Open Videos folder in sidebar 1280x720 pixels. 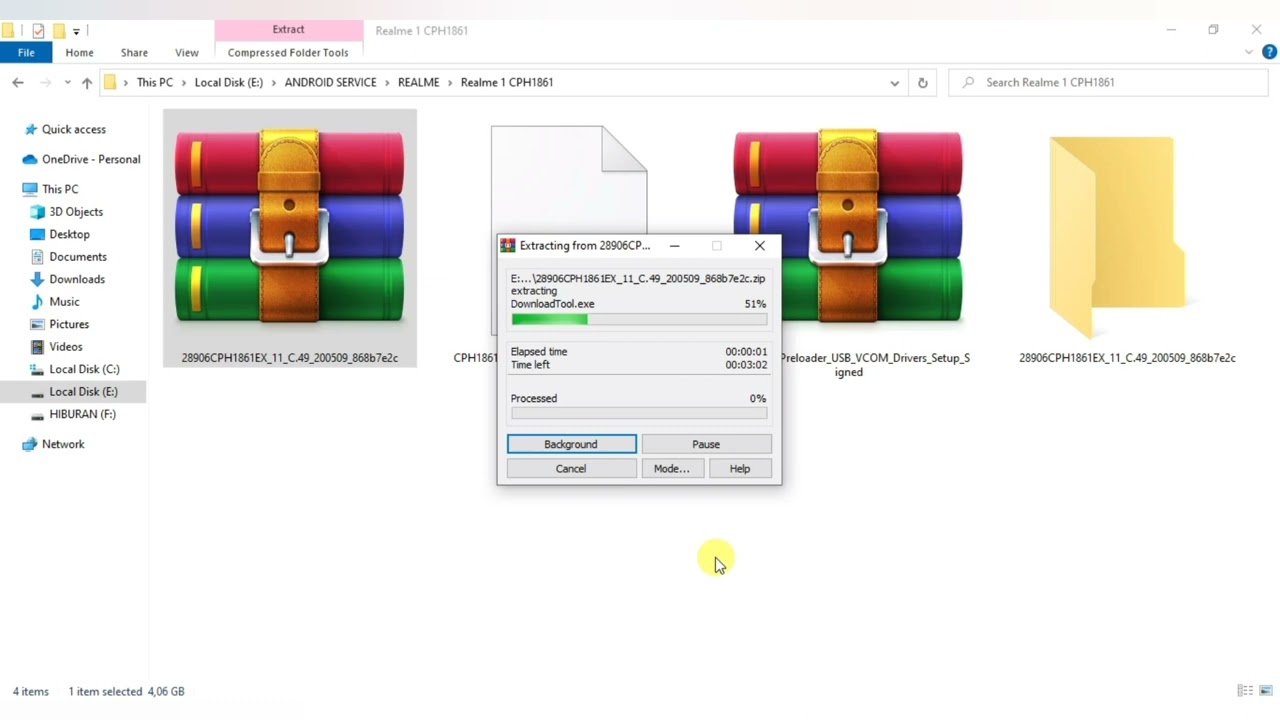coord(66,347)
